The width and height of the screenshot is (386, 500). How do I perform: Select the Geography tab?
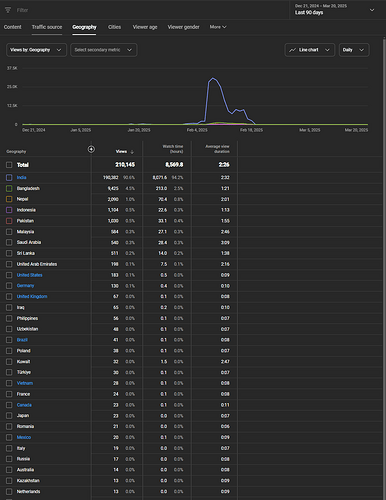point(84,27)
